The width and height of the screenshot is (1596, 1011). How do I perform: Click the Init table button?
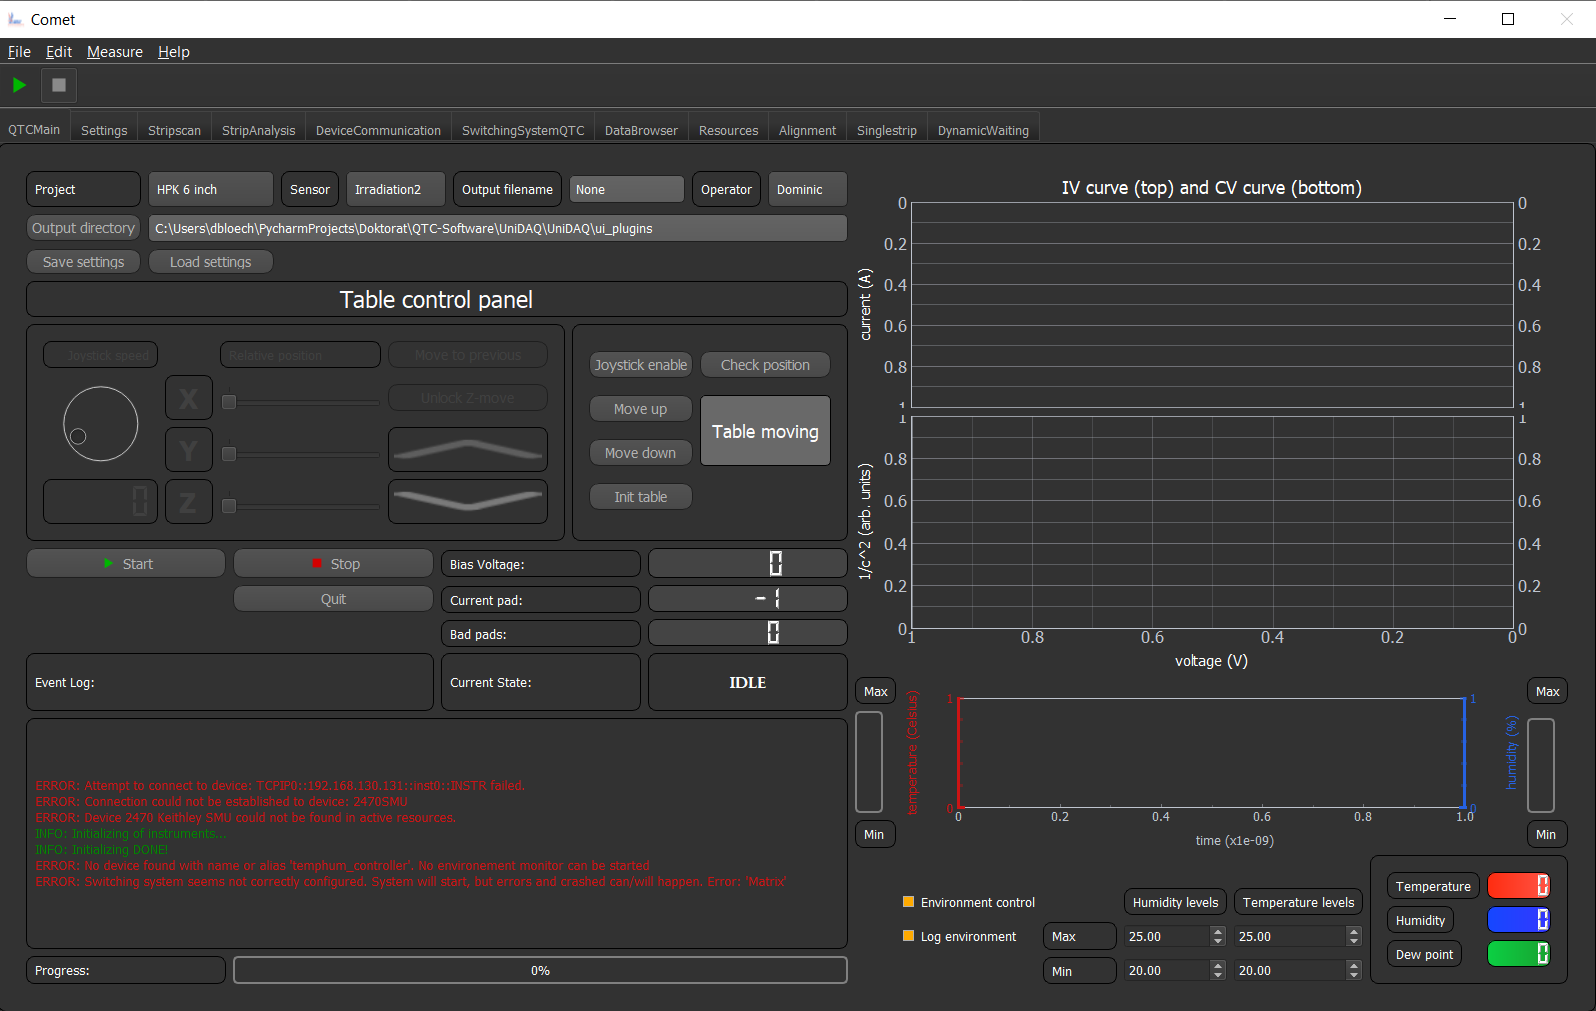click(x=641, y=497)
